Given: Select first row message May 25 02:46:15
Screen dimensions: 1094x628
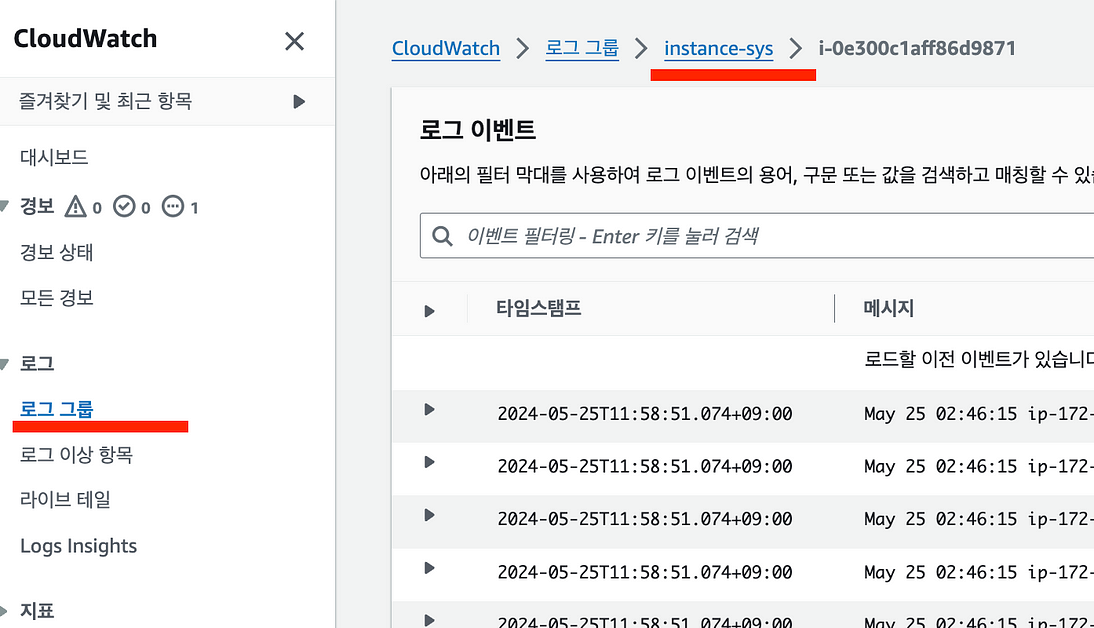Looking at the screenshot, I should pos(941,414).
